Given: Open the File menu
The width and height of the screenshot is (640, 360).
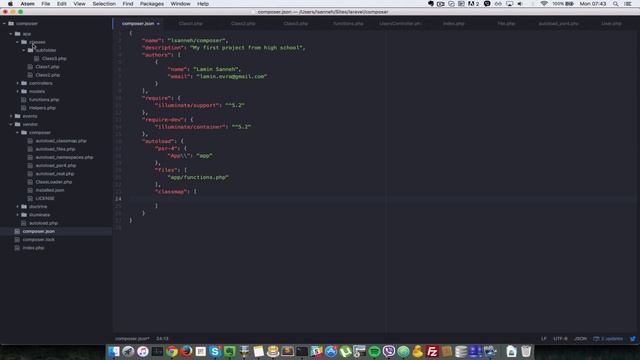Looking at the screenshot, I should (x=46, y=4).
